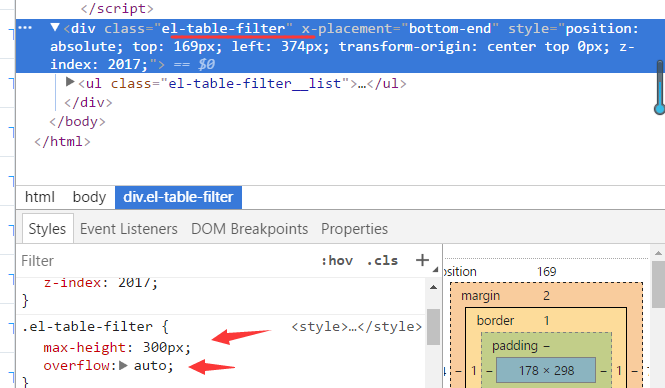
Task: Click the styles pane scroll-up arrow
Action: coord(433,288)
